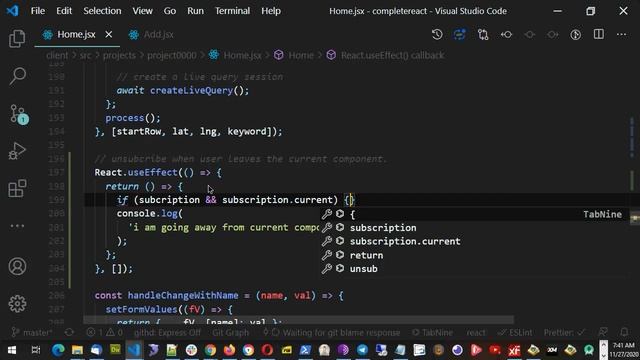
Task: Toggle file blame annotations icon in toolbar
Action: tap(576, 35)
